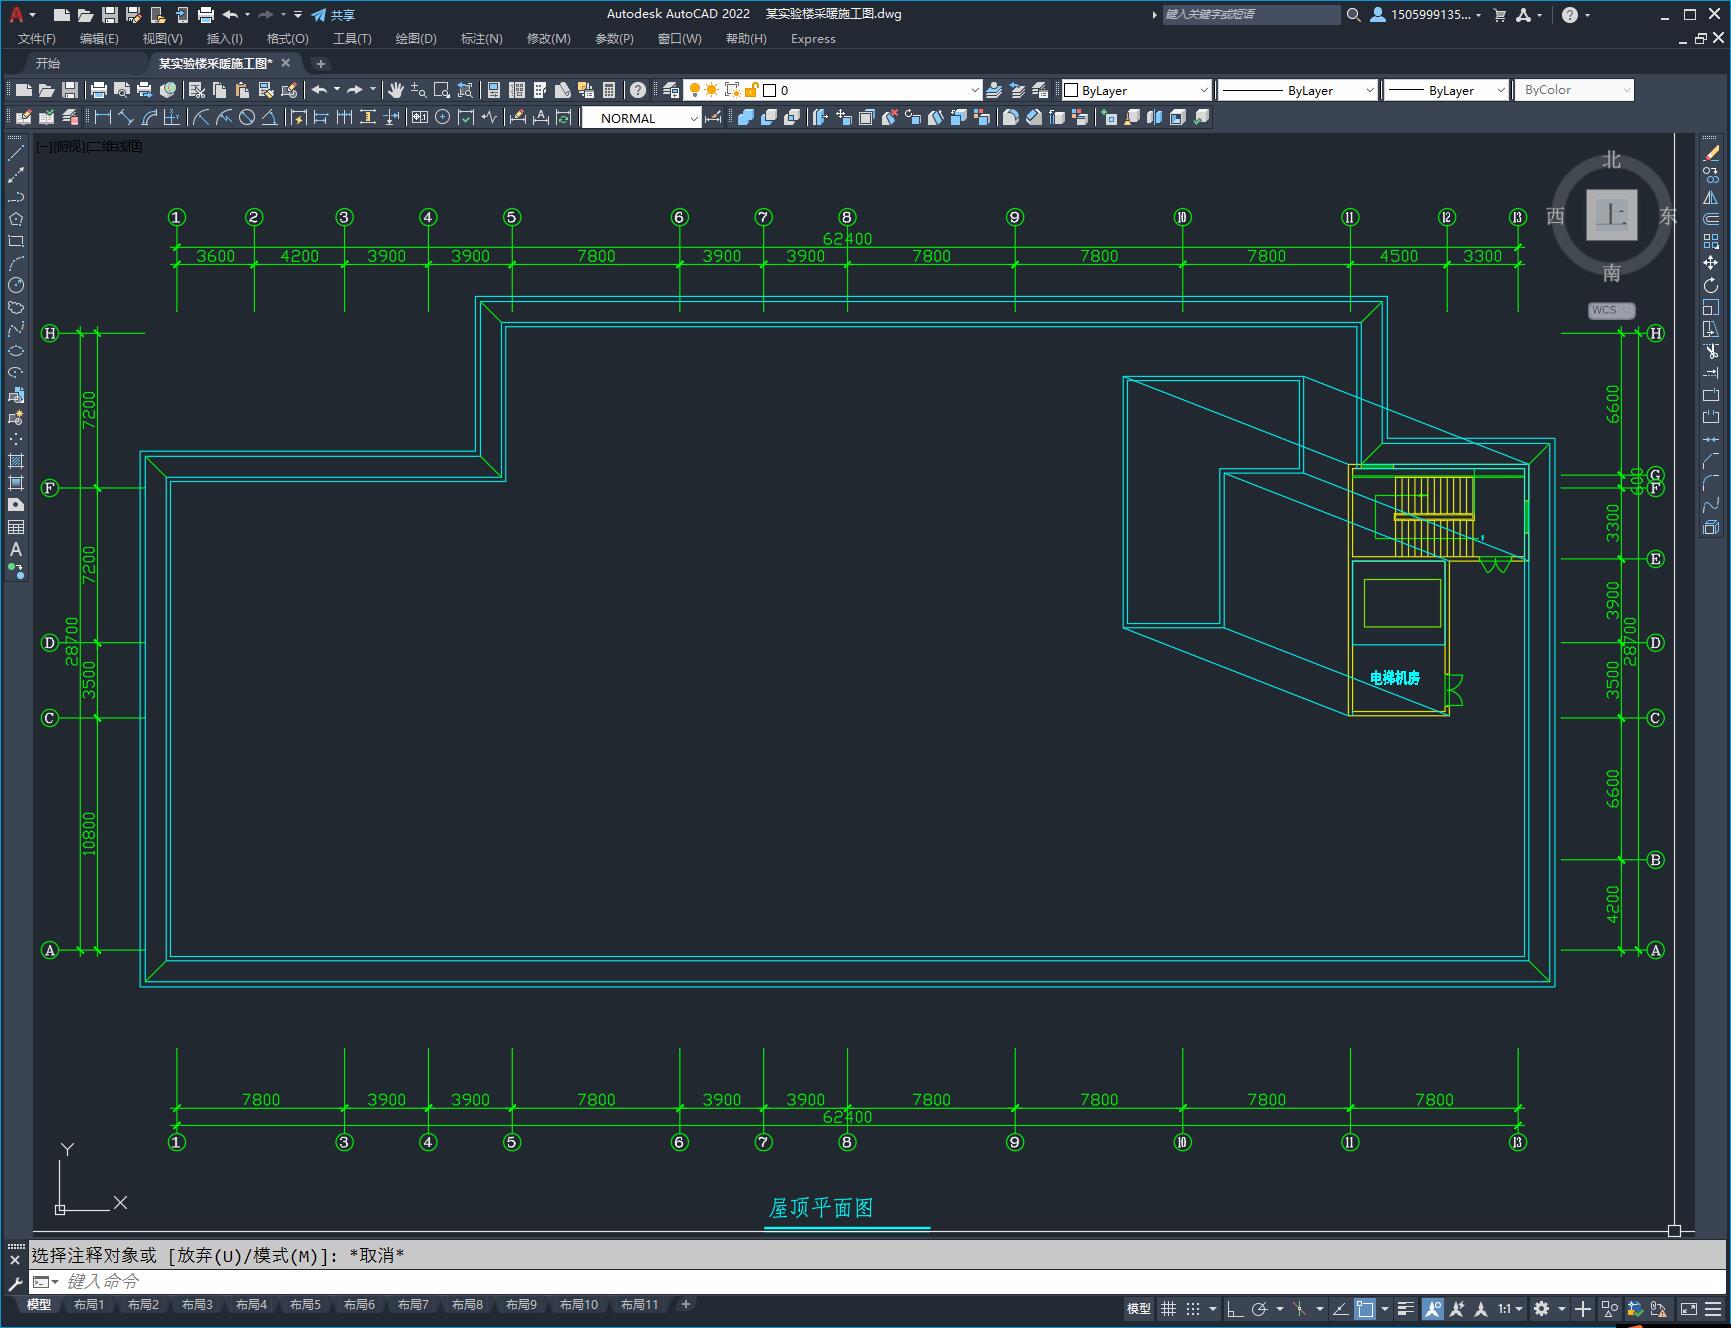Select the Multiline Text 'A' tool
Viewport: 1731px width, 1328px height.
coord(16,549)
